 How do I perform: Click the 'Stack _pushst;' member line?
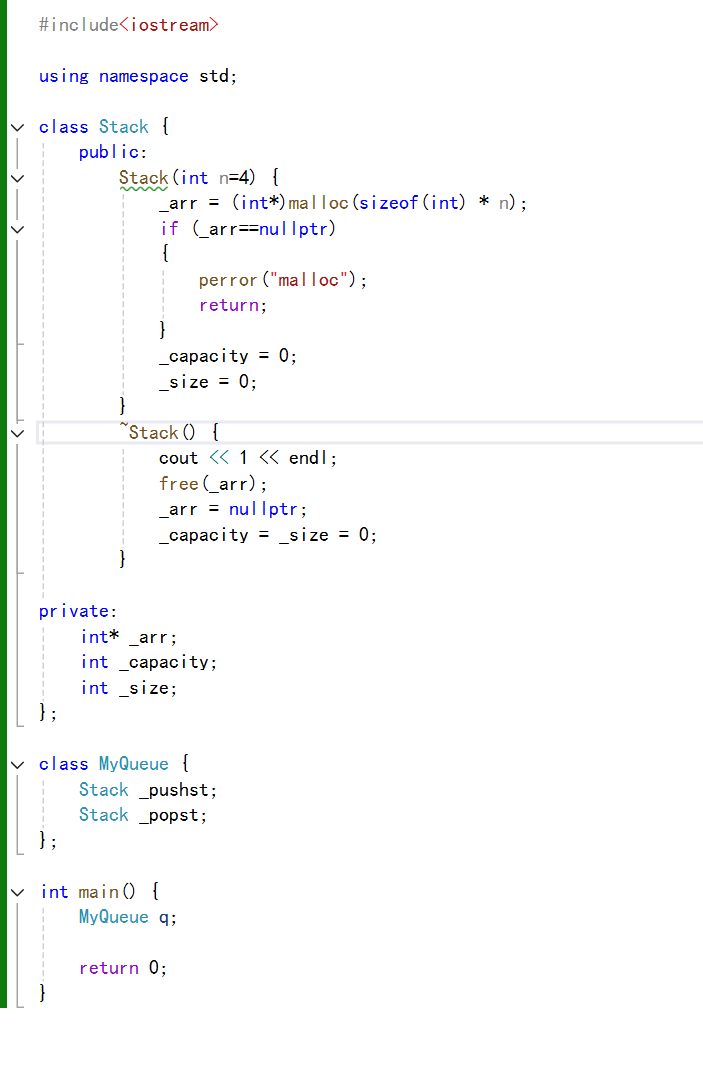point(148,790)
